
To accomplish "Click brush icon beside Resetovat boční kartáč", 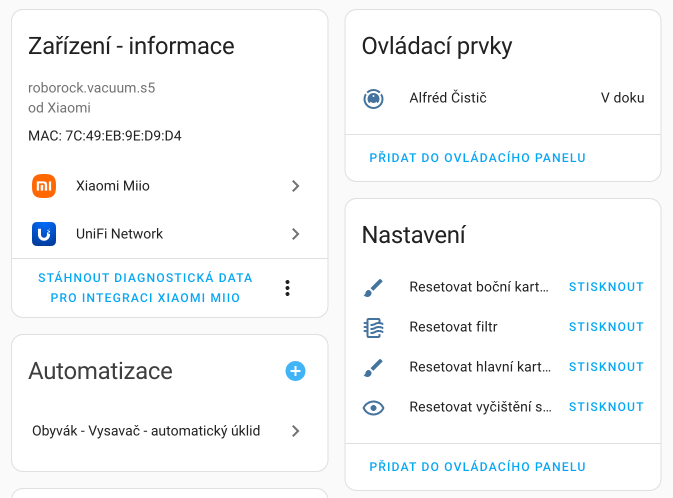I will 373,287.
